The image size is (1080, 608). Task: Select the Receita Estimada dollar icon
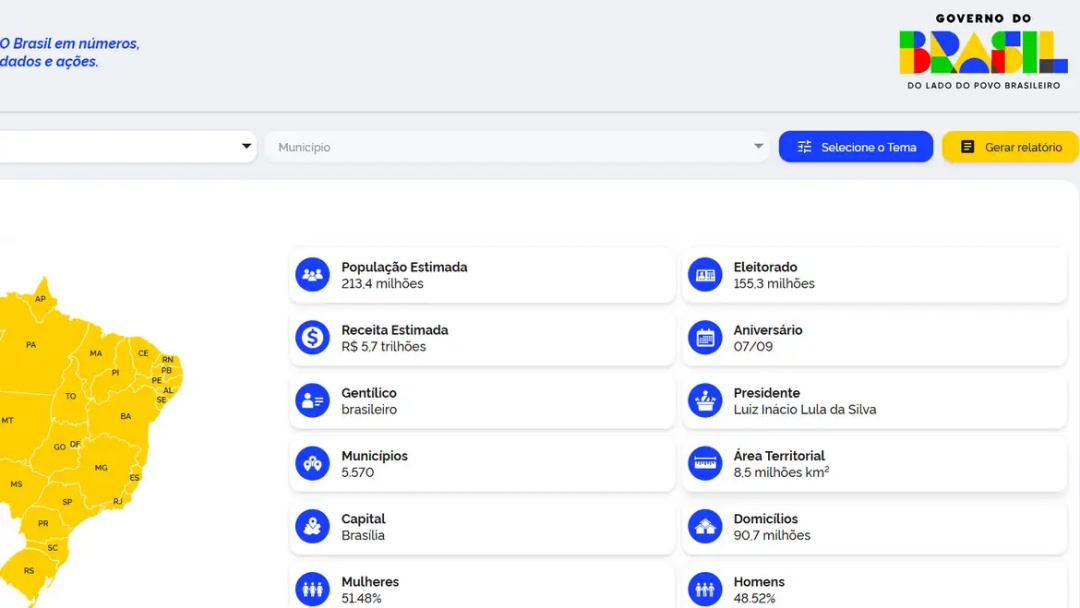coord(312,337)
